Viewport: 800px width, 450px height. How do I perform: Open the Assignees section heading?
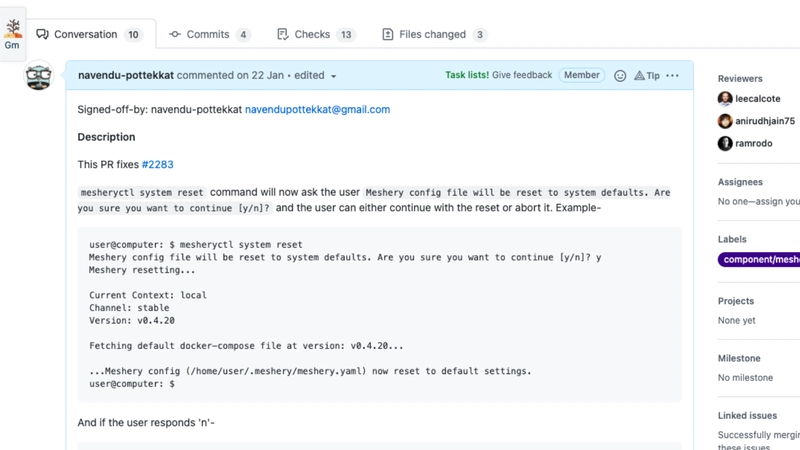click(740, 182)
